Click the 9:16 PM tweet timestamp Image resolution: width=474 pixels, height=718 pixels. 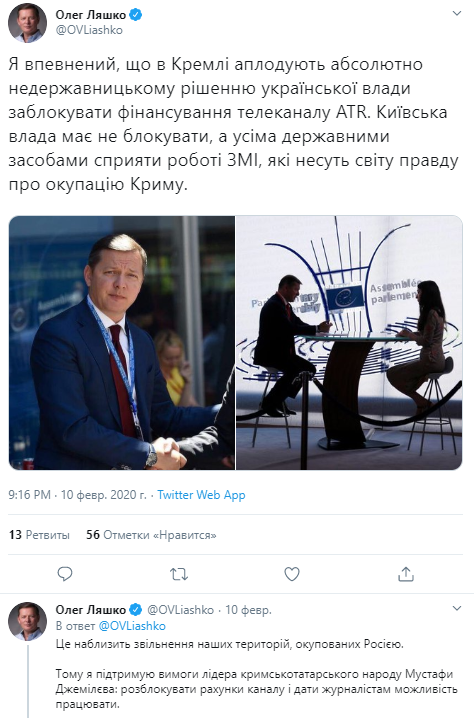click(x=29, y=495)
